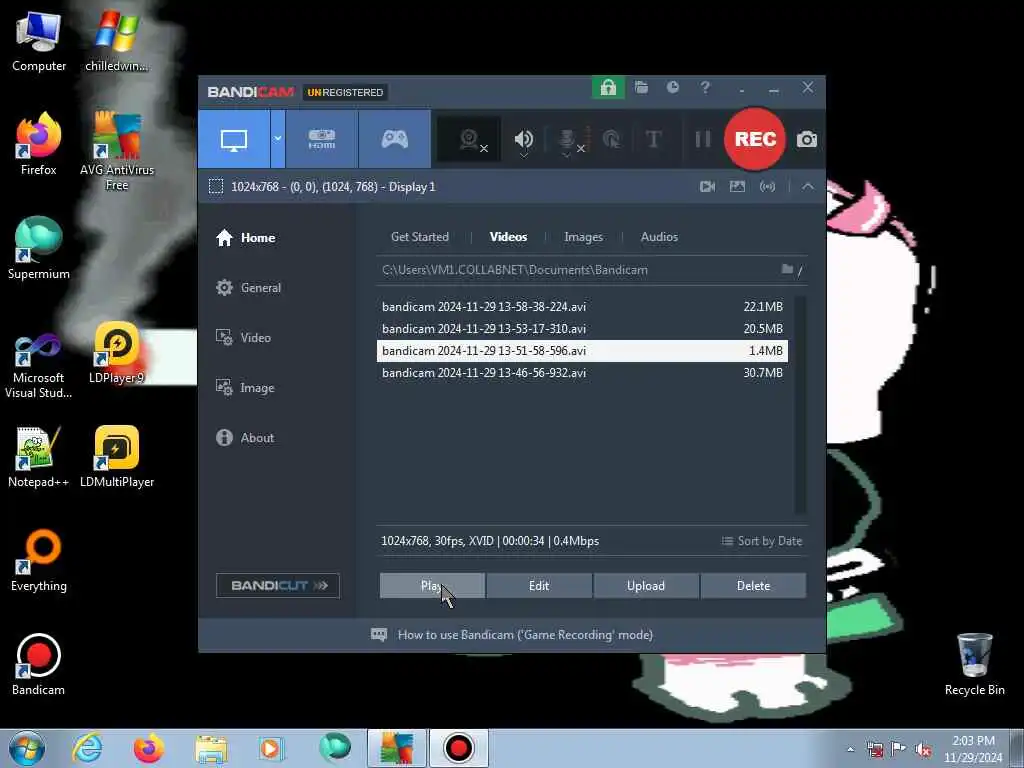Switch to the Audios tab
Screen dimensions: 1024x768
tap(659, 237)
